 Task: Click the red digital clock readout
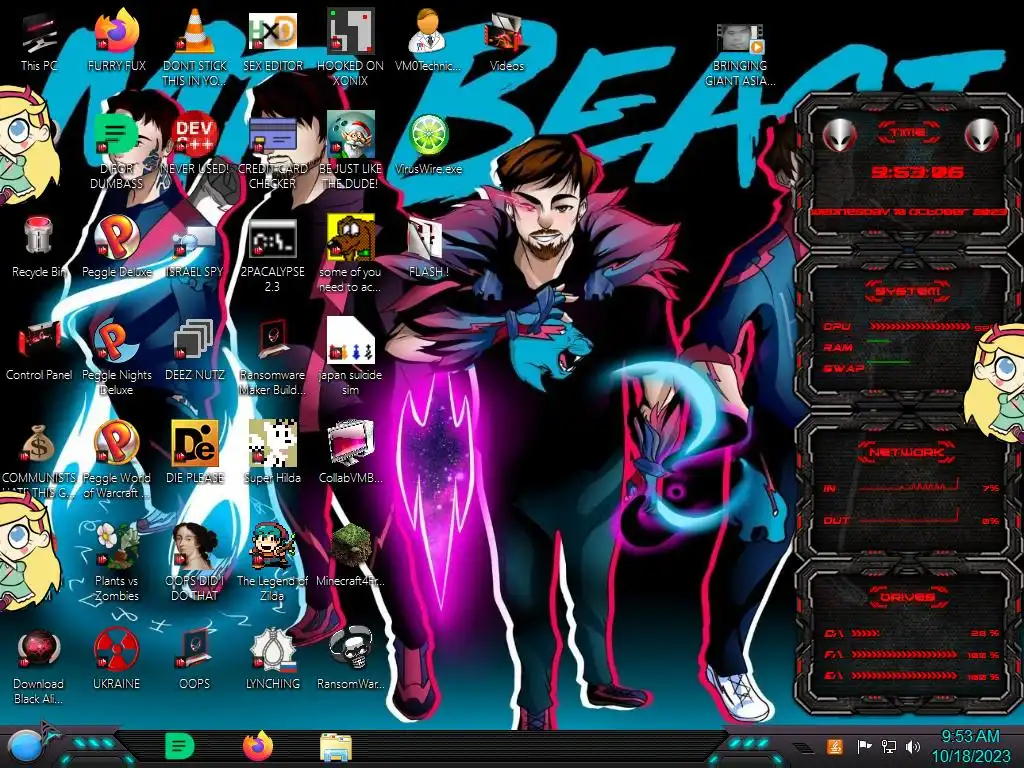point(917,172)
